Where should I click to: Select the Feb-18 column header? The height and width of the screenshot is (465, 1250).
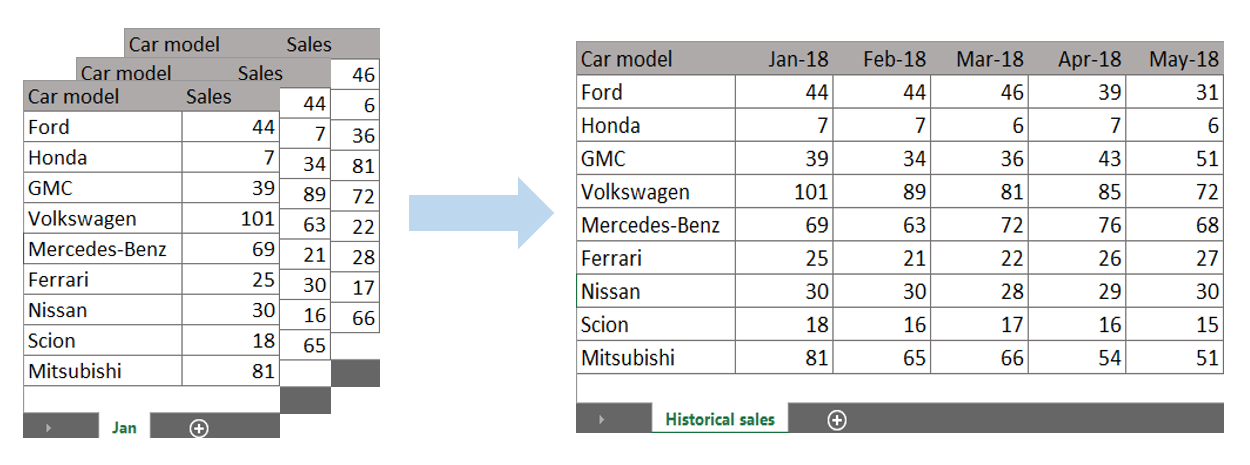click(882, 59)
